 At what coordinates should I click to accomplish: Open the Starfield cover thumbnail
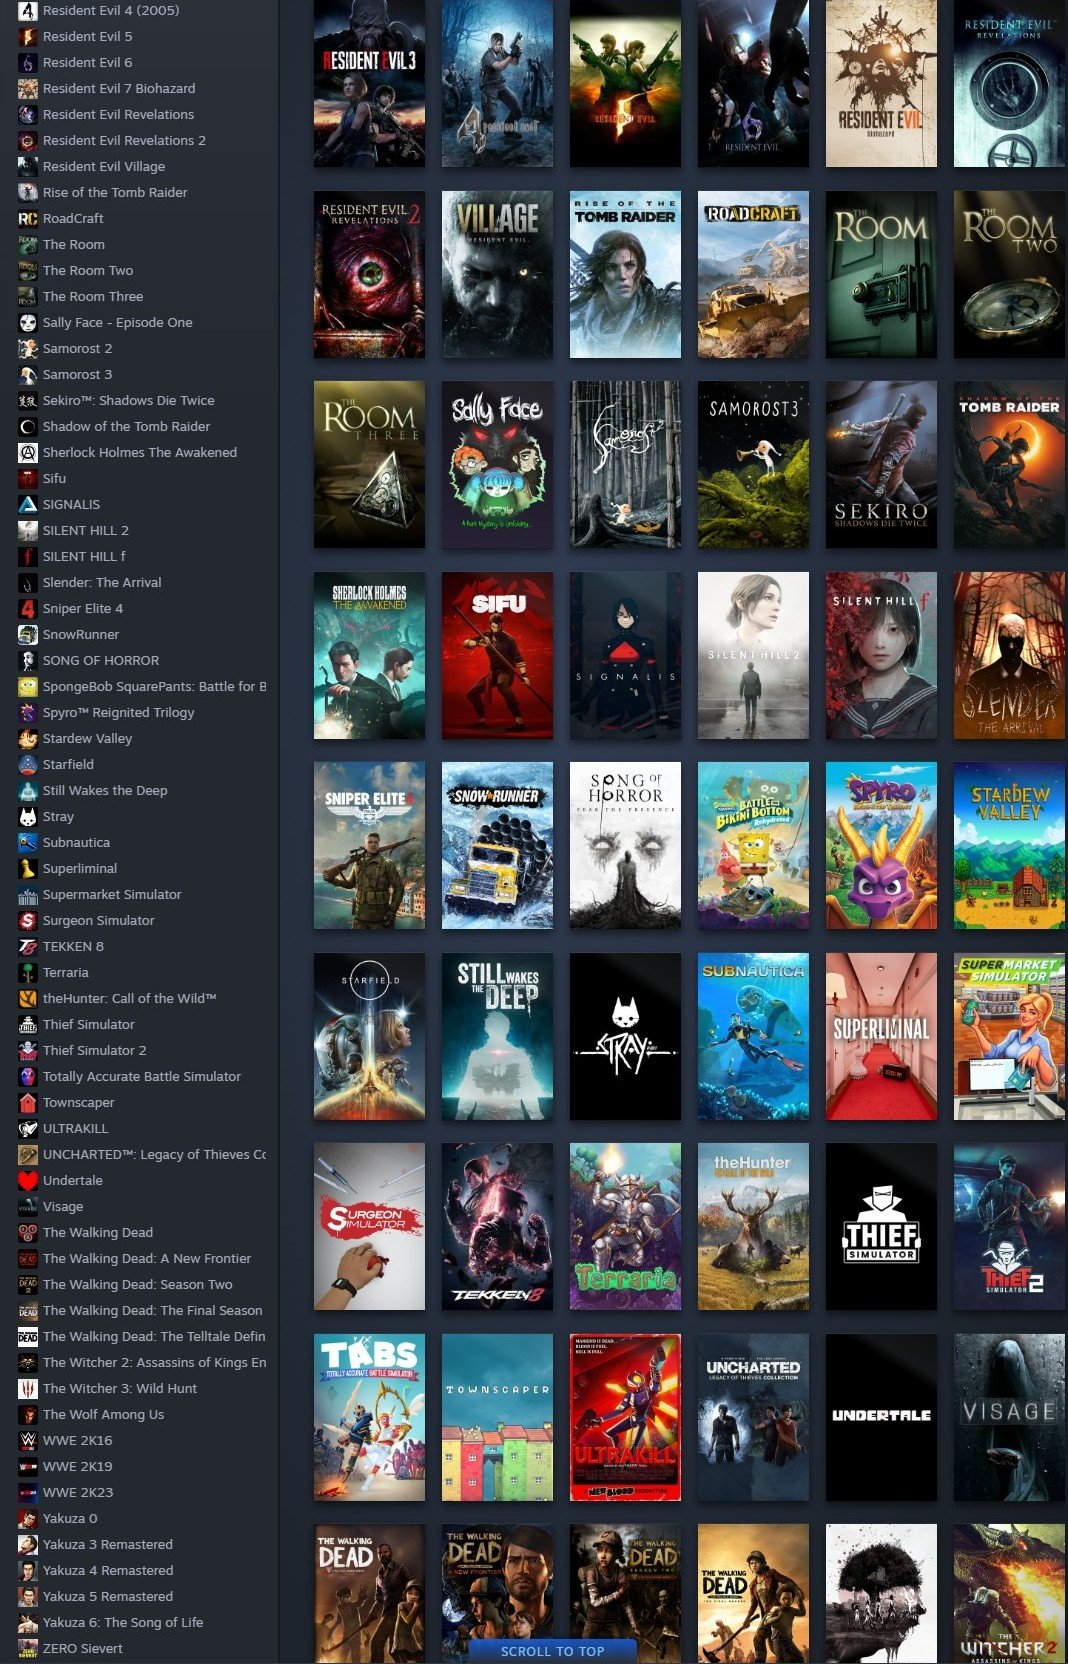[x=369, y=1036]
